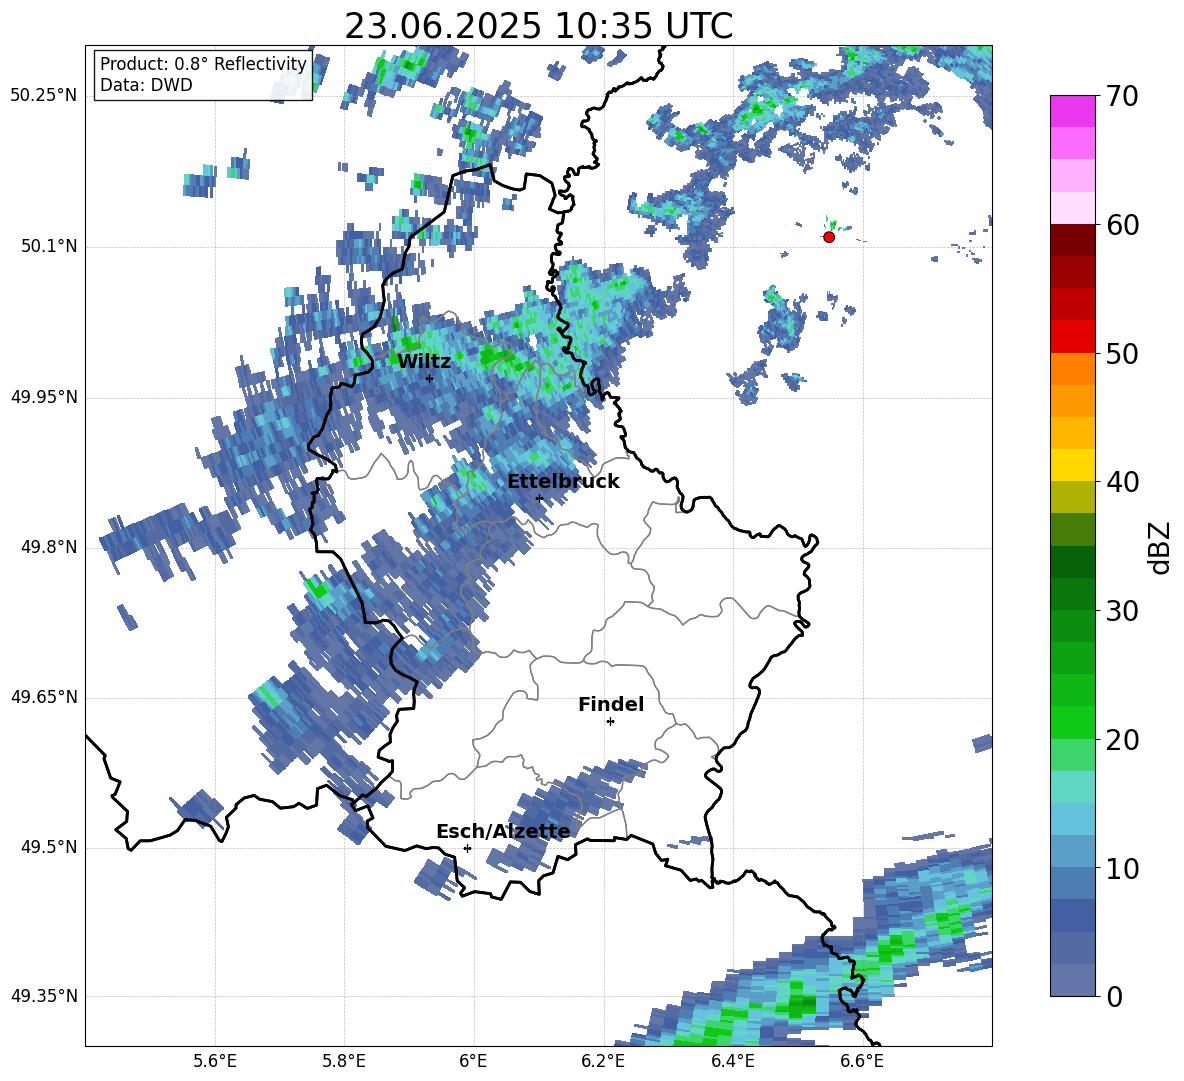This screenshot has width=1184, height=1081.
Task: Click the title 23.06.2025 10:35 UTC
Action: coord(538,26)
